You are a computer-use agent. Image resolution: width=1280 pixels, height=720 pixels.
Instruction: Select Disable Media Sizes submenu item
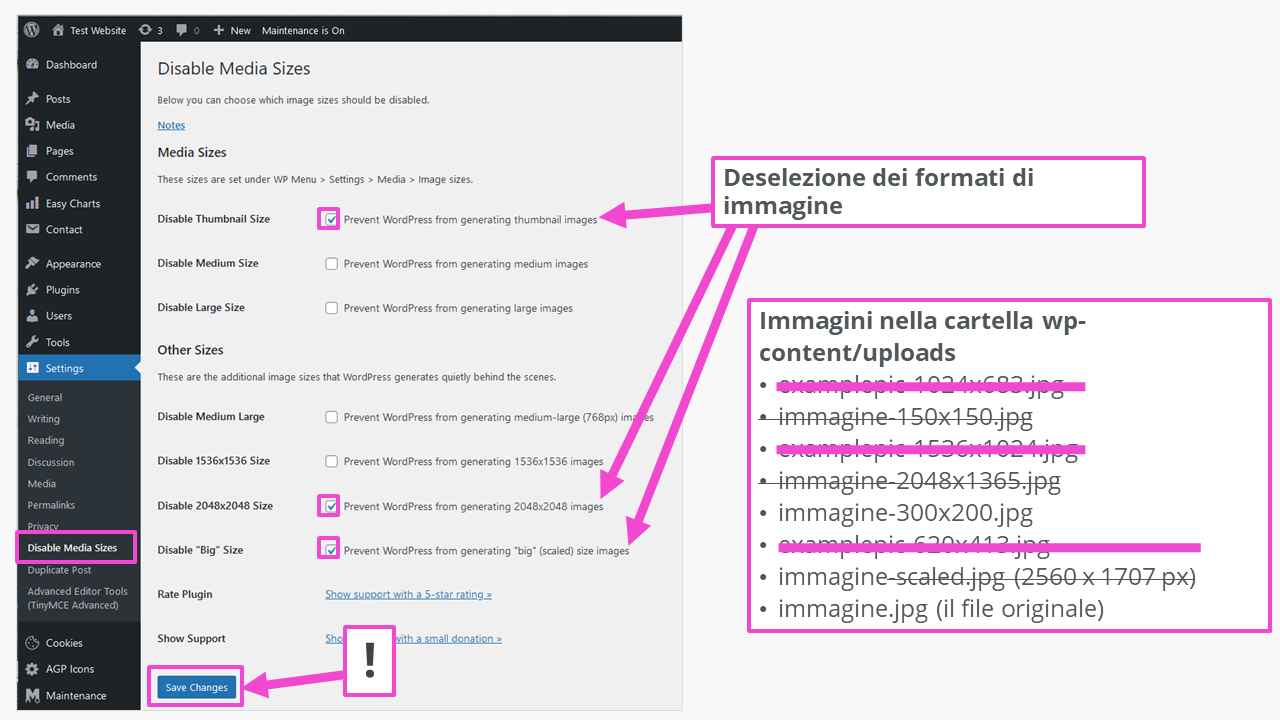pyautogui.click(x=72, y=548)
